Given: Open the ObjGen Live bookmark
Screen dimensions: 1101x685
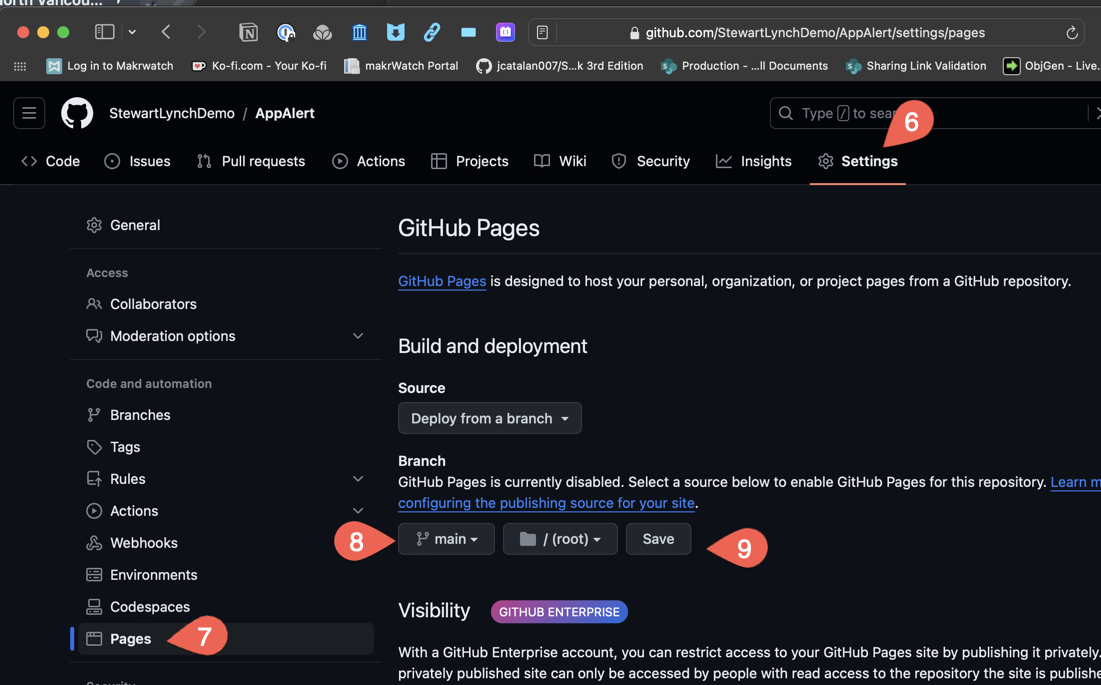Looking at the screenshot, I should tap(1051, 66).
